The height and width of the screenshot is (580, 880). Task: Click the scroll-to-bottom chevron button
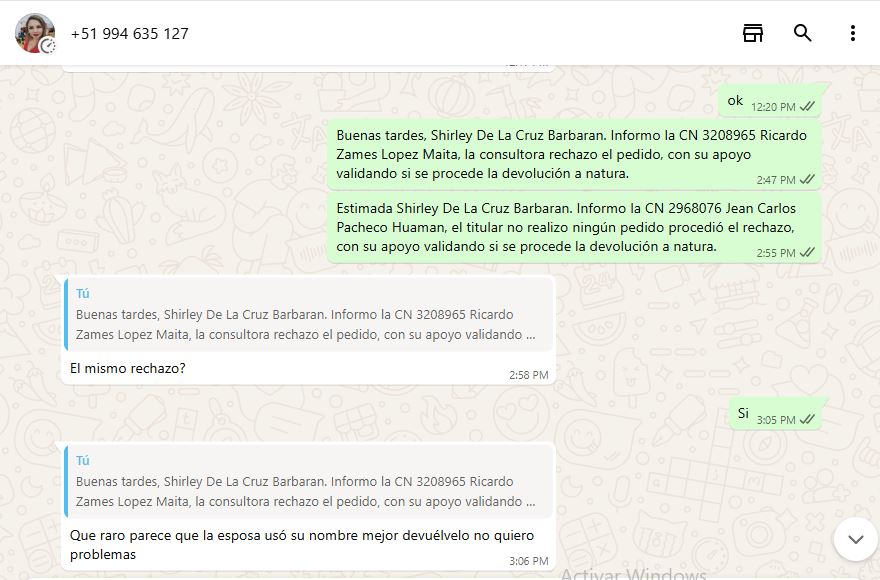click(x=855, y=539)
